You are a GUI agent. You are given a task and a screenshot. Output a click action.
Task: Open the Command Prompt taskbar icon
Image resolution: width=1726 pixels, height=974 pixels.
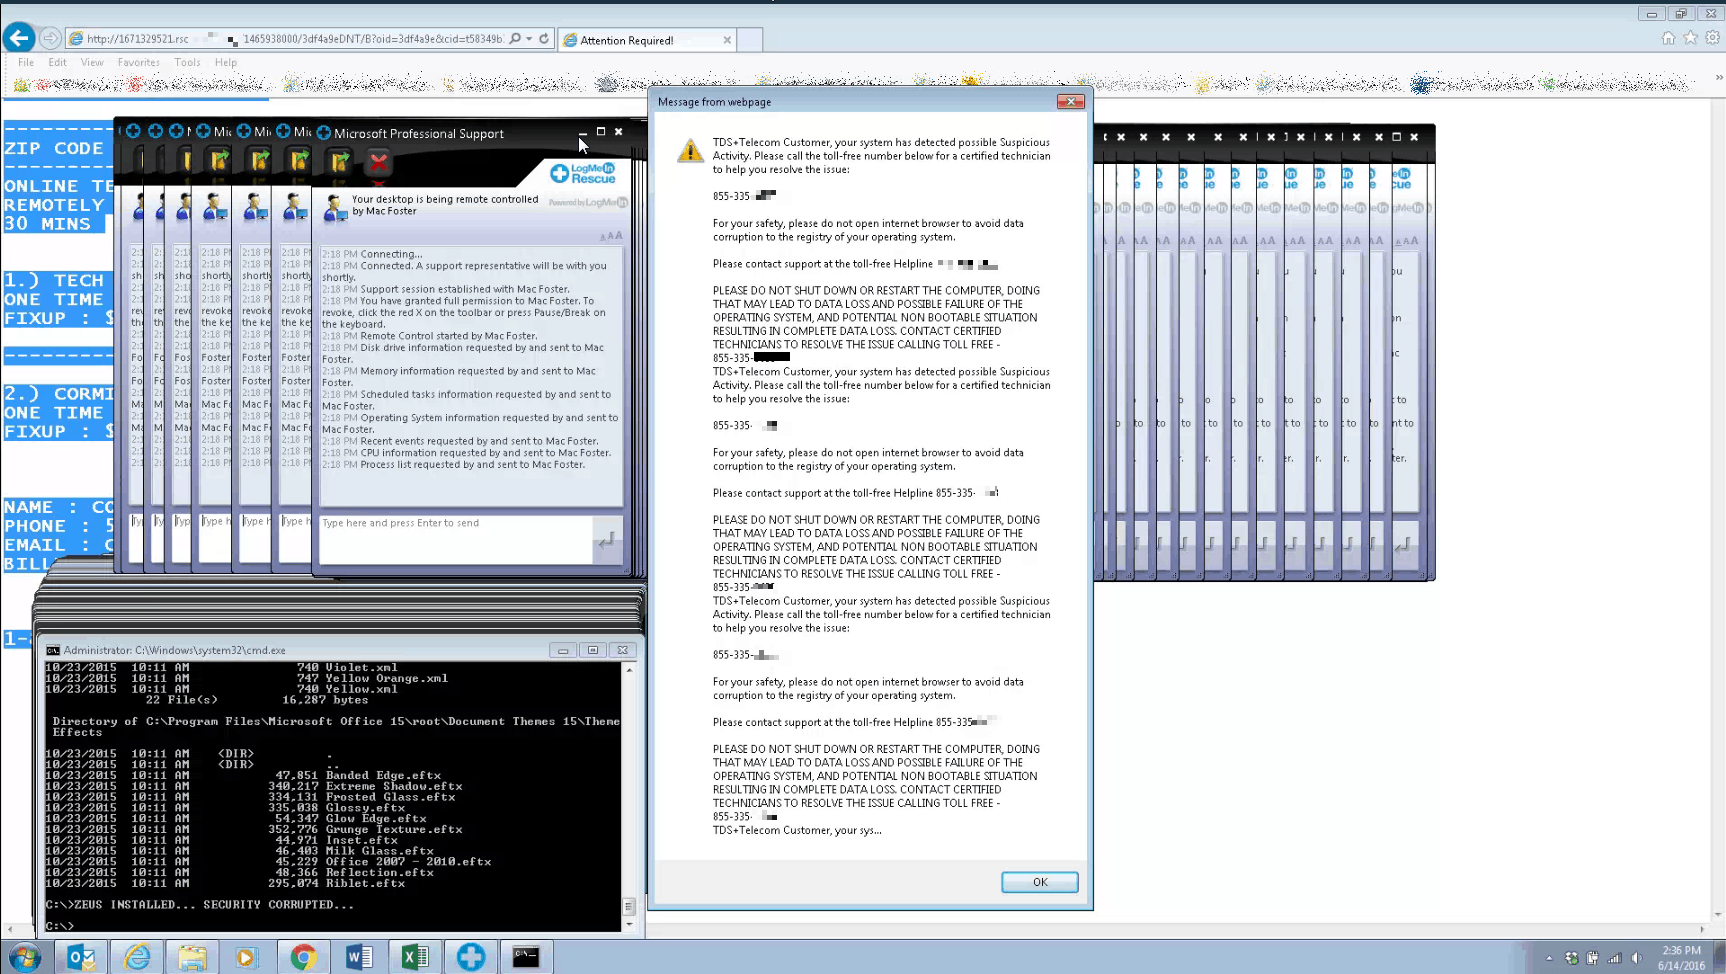tap(526, 957)
